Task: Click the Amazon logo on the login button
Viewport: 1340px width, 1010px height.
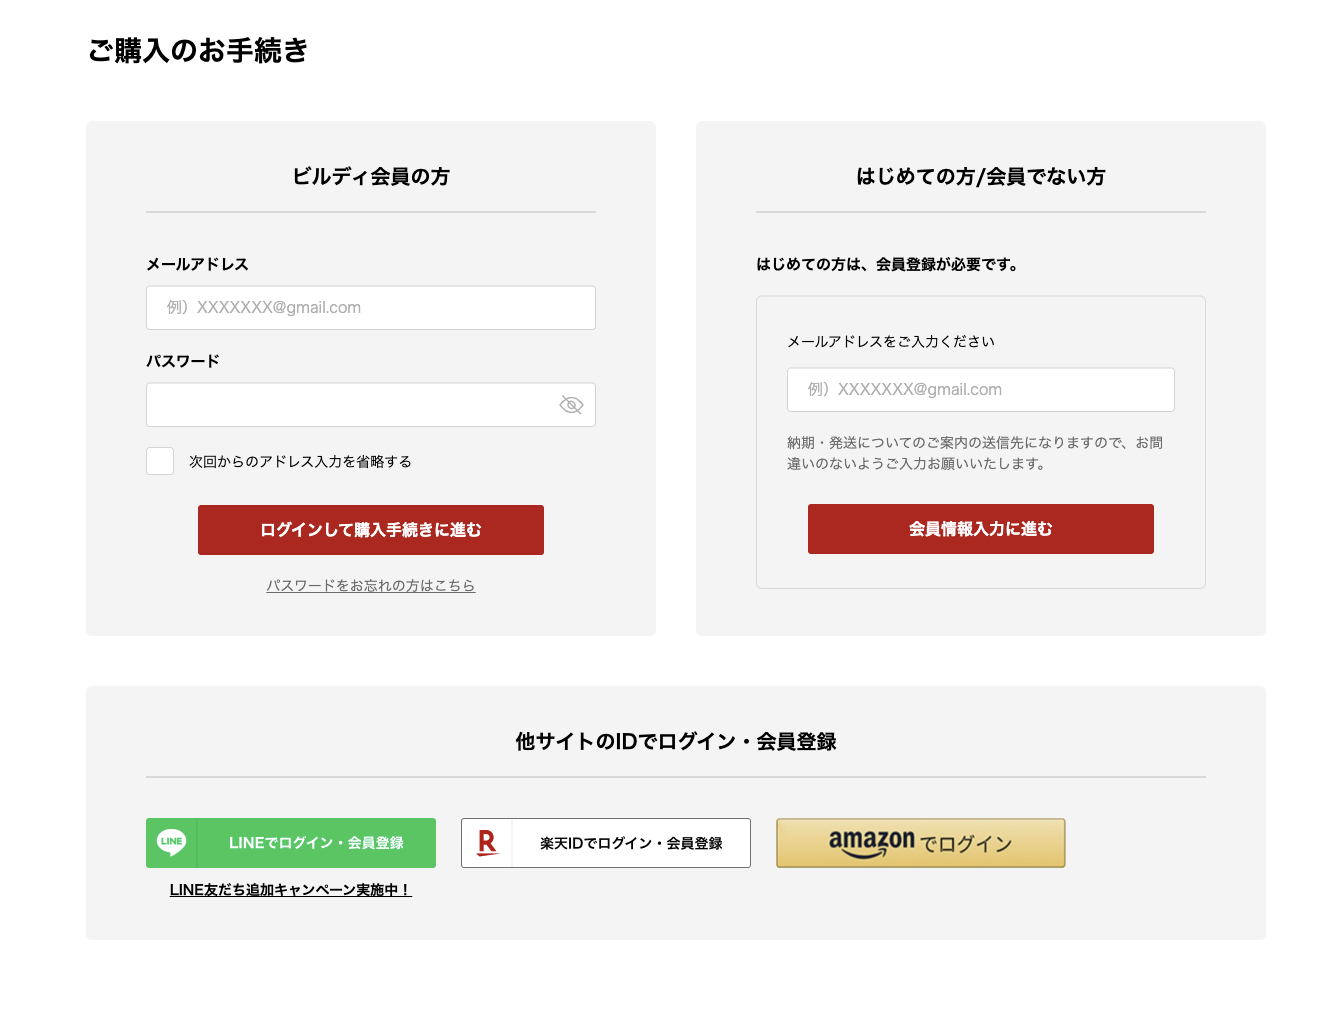Action: (871, 842)
